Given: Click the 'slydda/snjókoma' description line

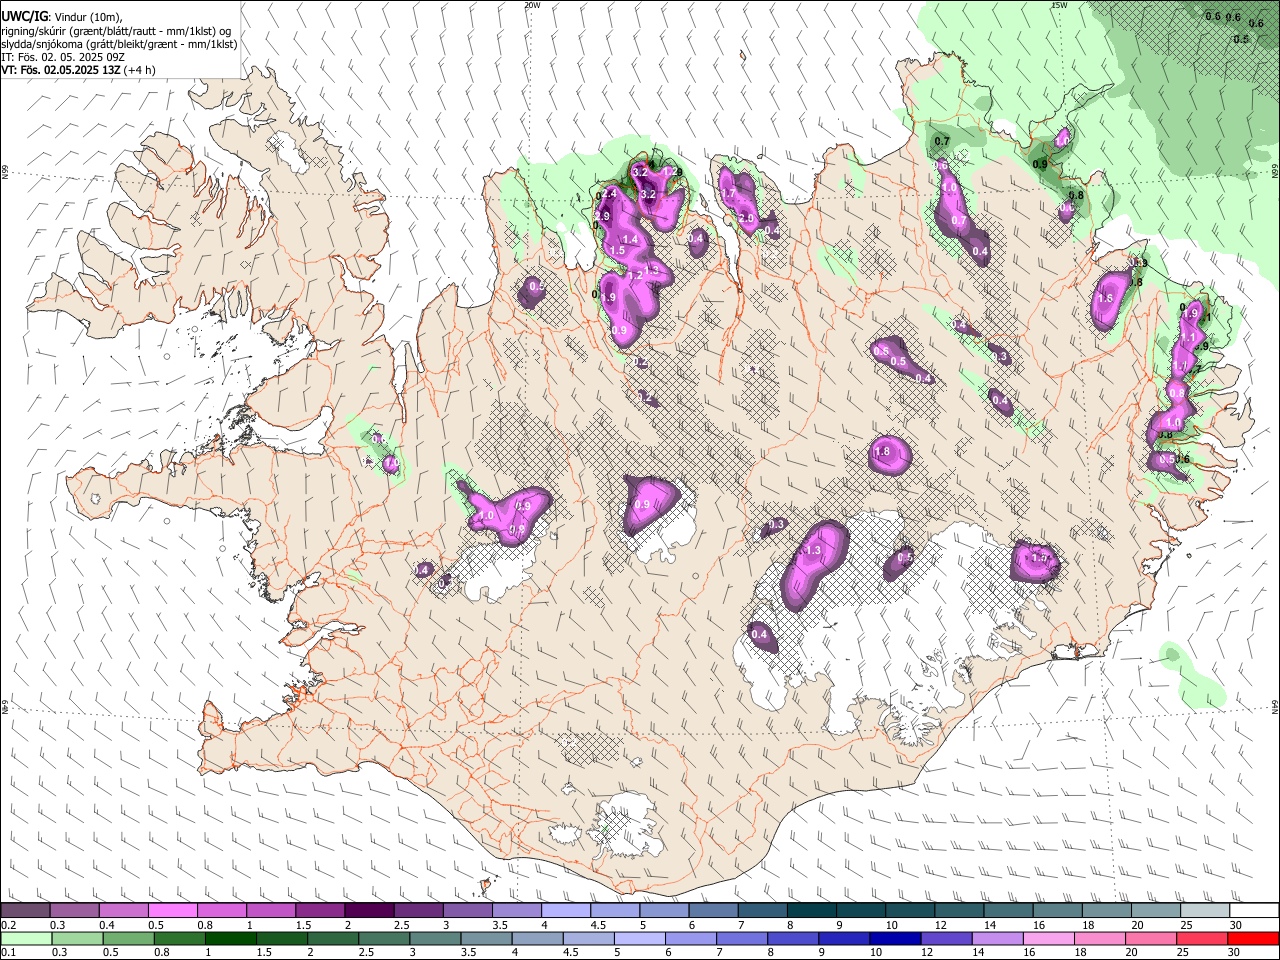Looking at the screenshot, I should 118,44.
